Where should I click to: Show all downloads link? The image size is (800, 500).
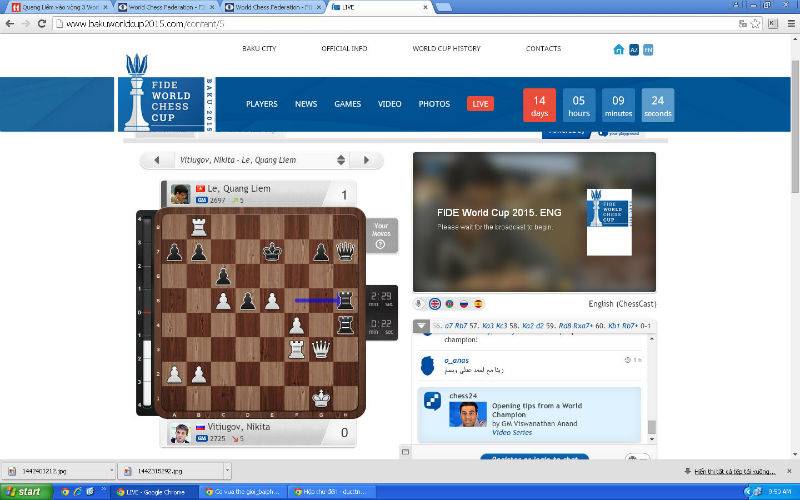pyautogui.click(x=733, y=471)
